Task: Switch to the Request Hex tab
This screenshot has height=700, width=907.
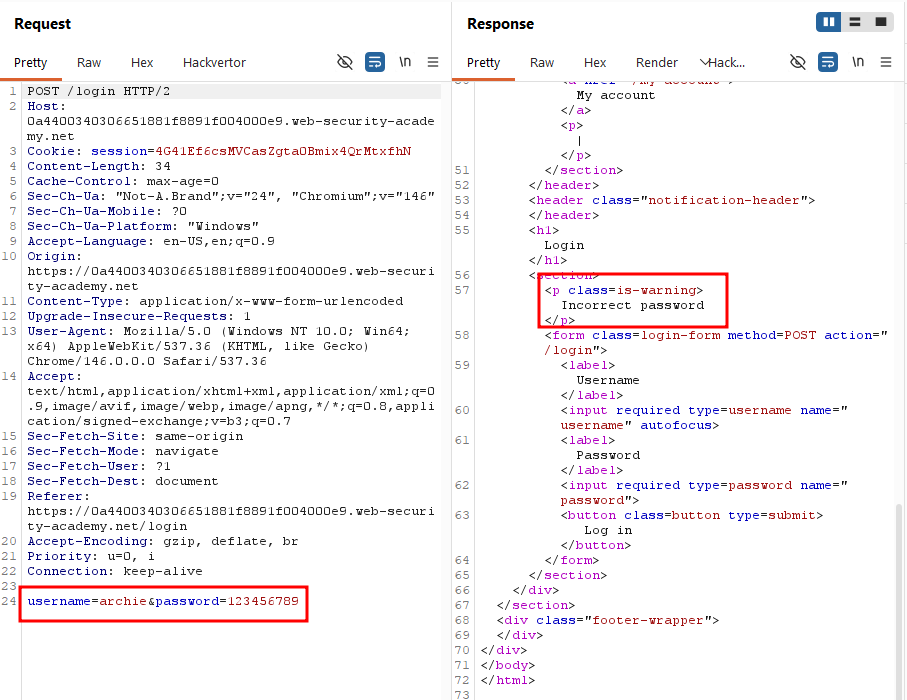Action: point(142,62)
